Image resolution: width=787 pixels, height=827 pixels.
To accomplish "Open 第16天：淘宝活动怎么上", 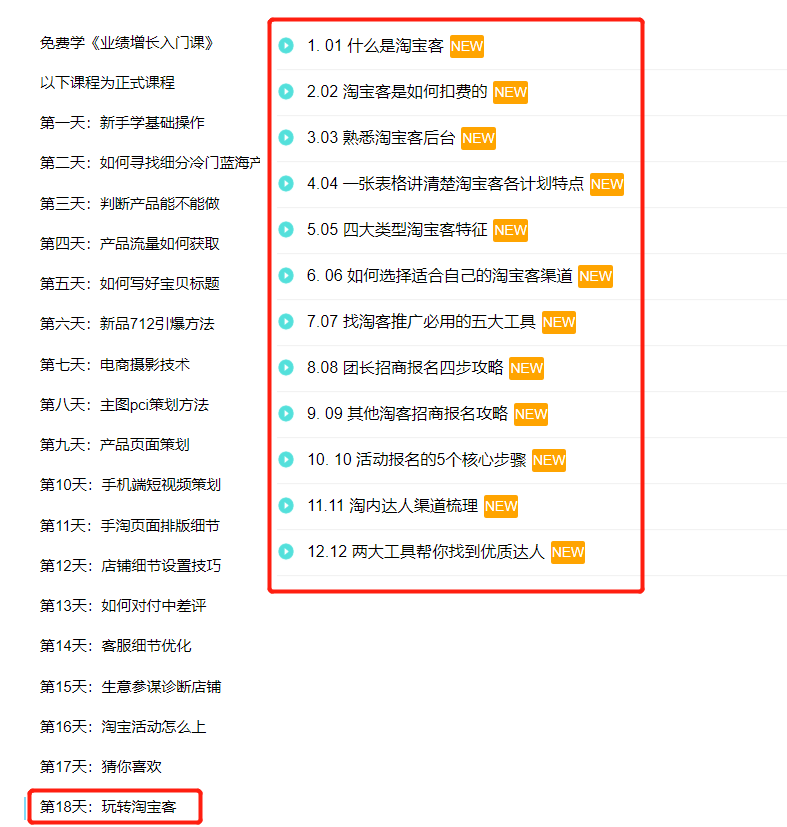I will [123, 727].
